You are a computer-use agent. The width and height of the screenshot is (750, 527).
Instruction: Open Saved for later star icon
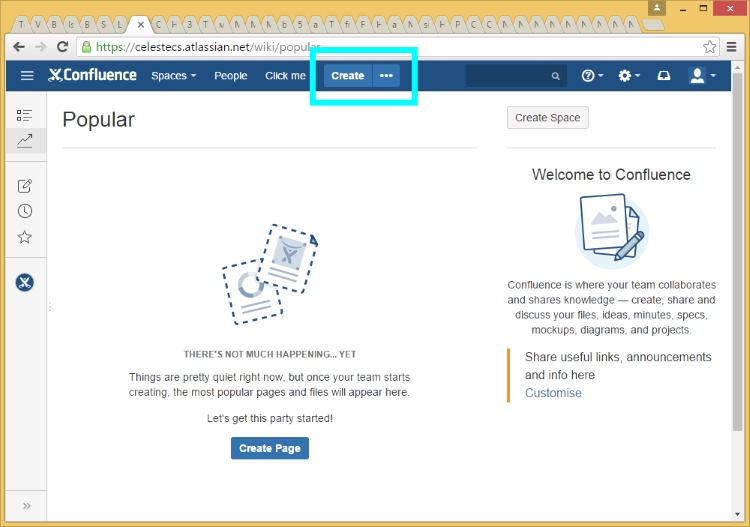[x=24, y=237]
